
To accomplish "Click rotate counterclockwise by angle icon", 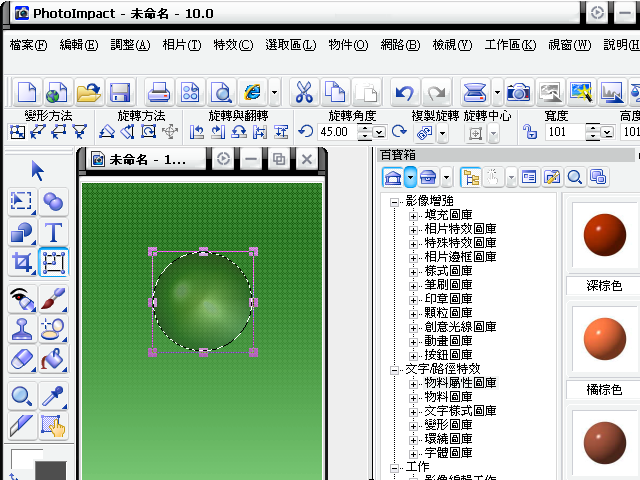I will (305, 132).
